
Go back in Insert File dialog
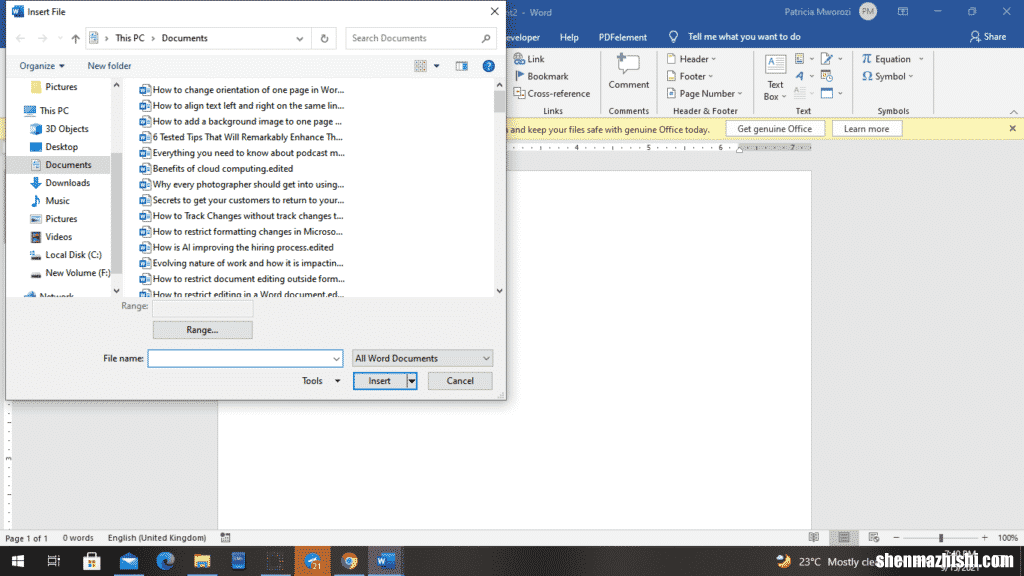coord(20,39)
